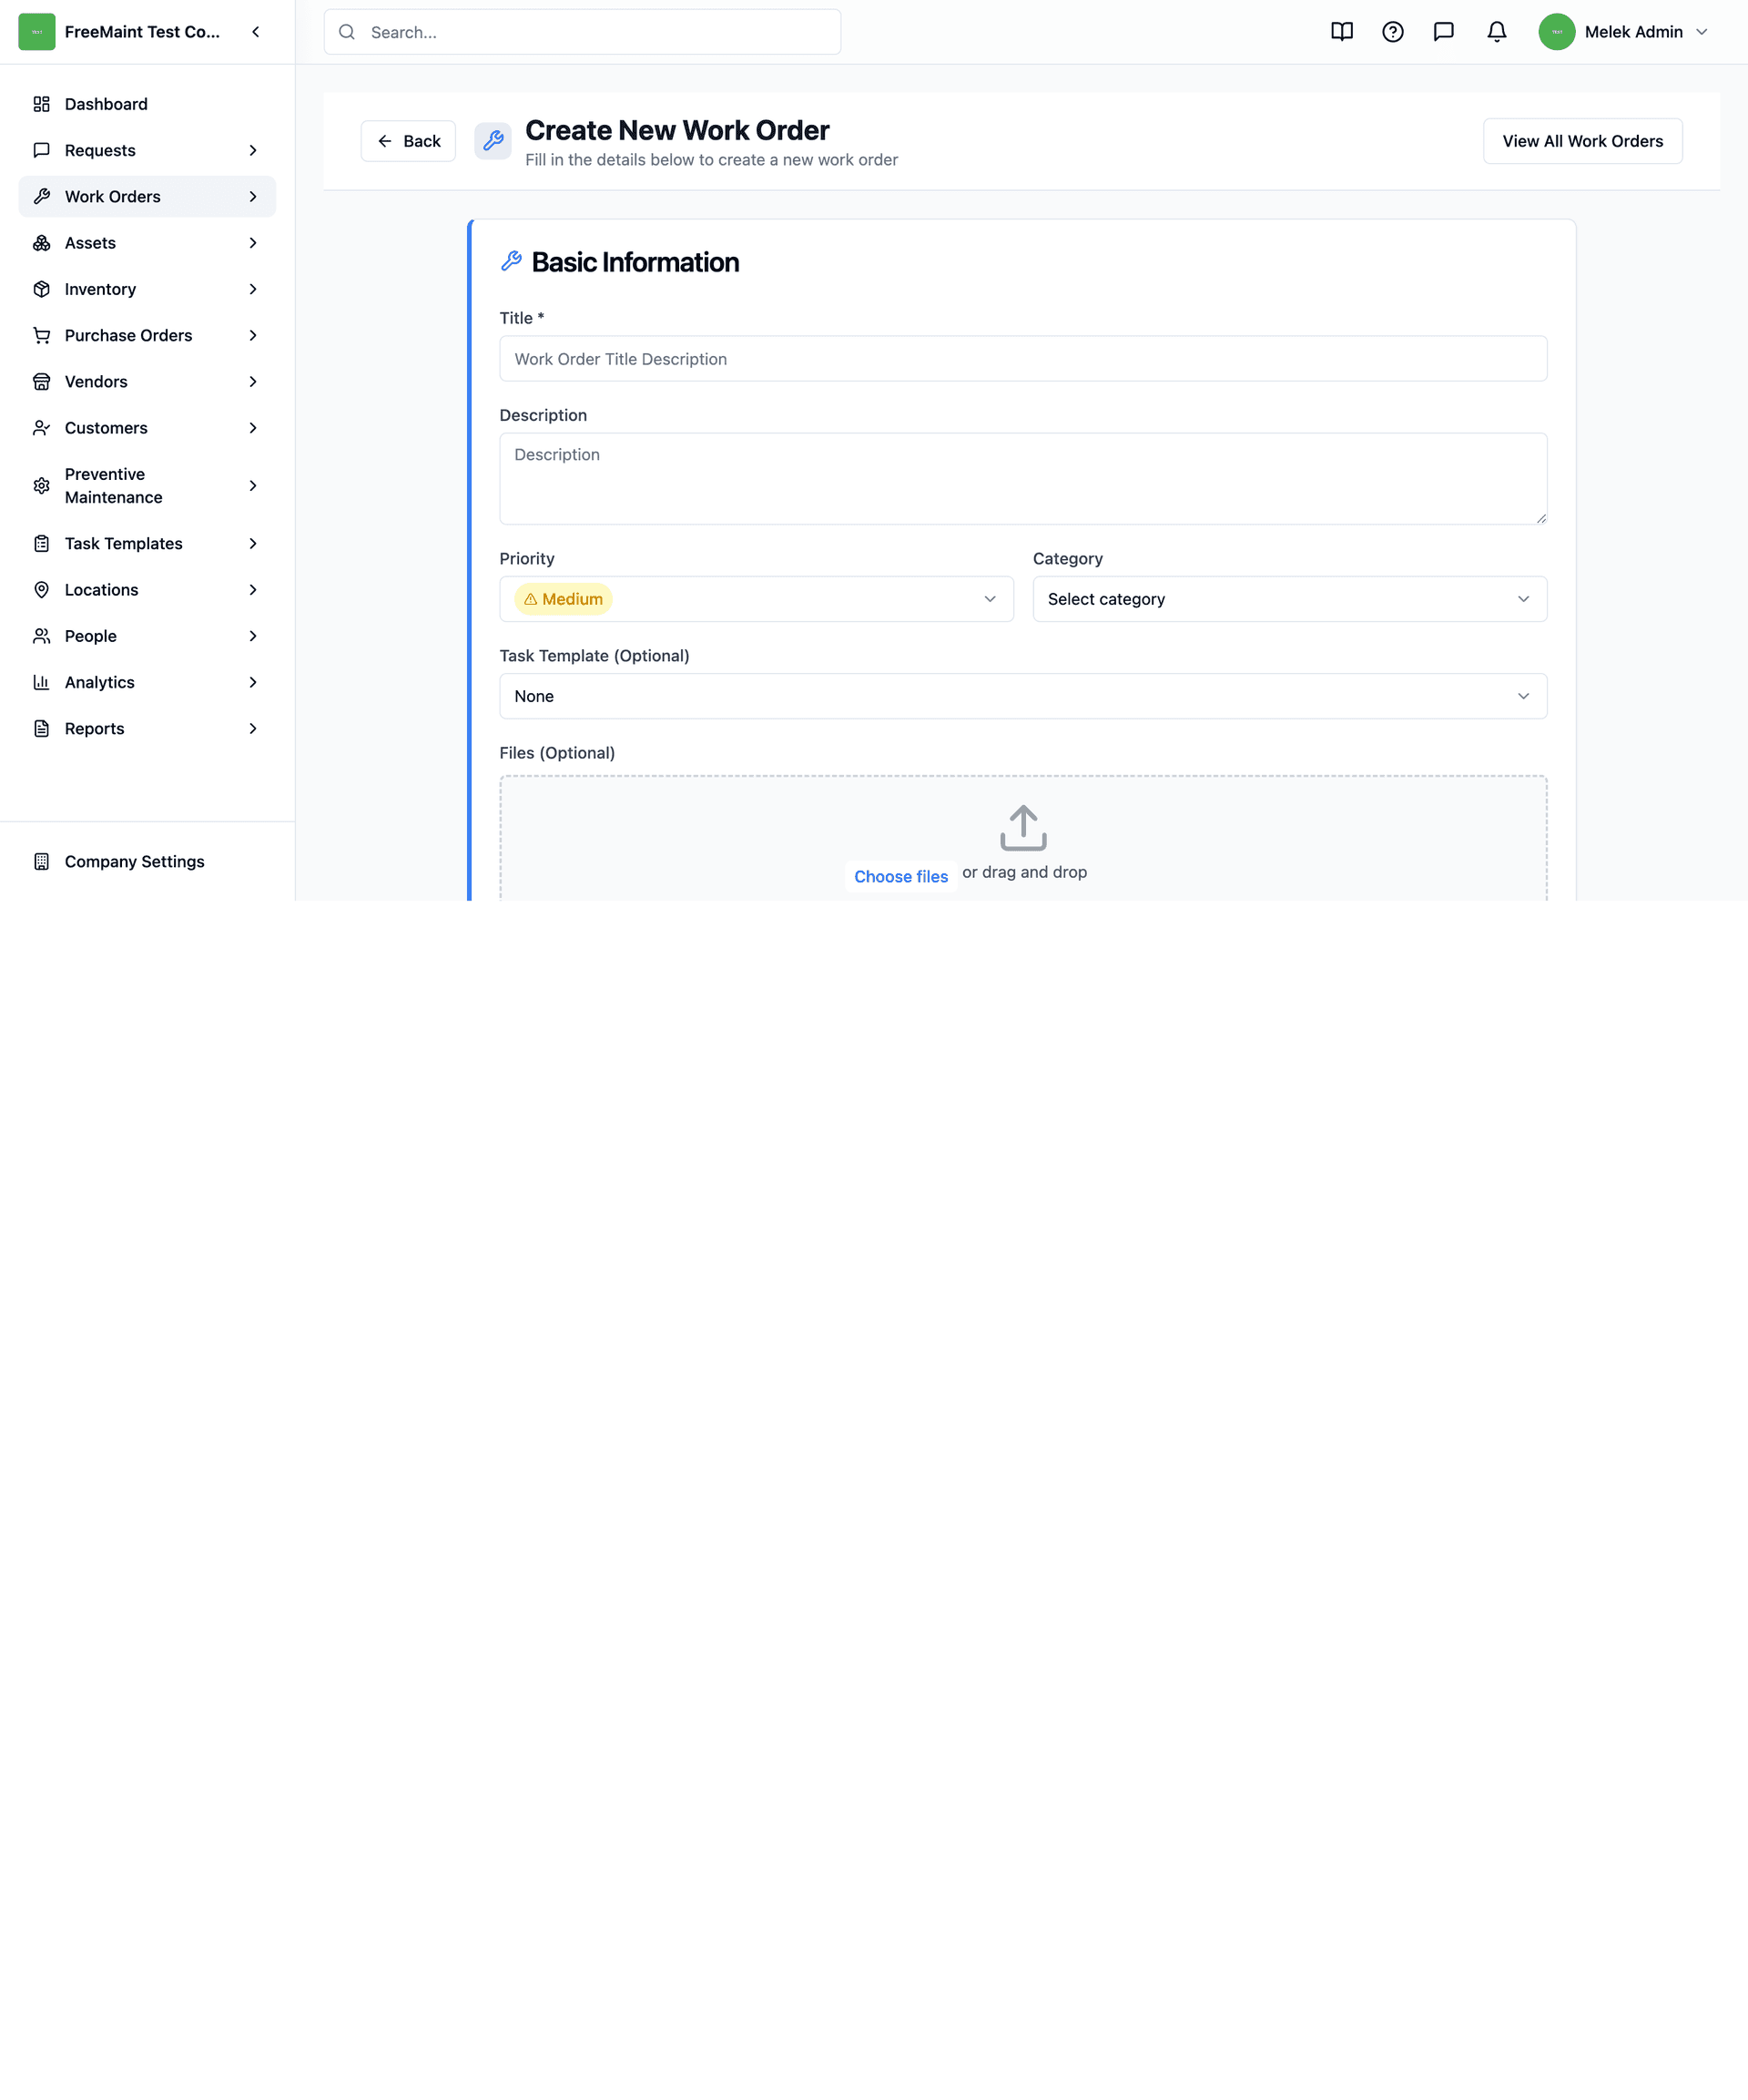Click the Company Settings building icon
1748x2100 pixels.
(x=41, y=861)
